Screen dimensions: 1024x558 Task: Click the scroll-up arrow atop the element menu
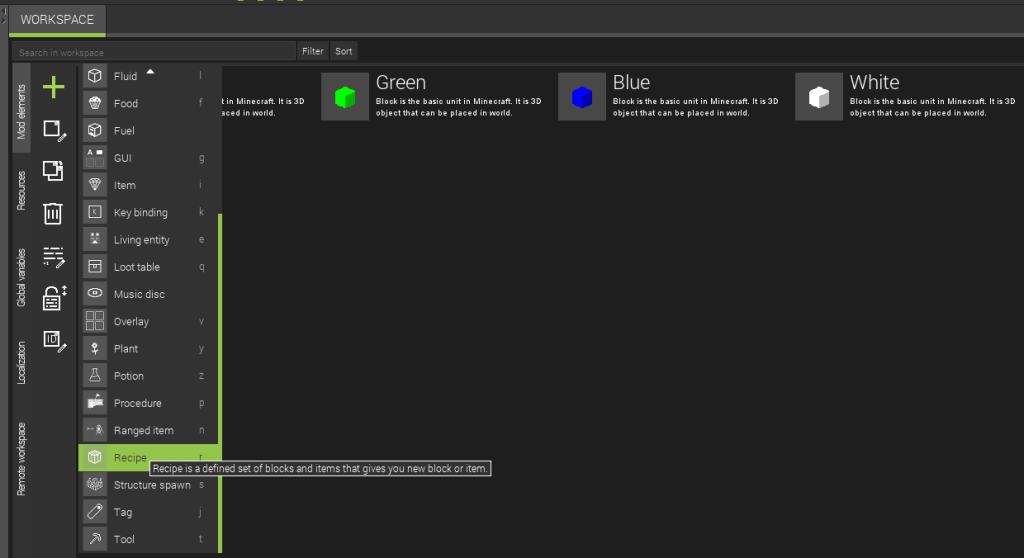click(x=150, y=71)
